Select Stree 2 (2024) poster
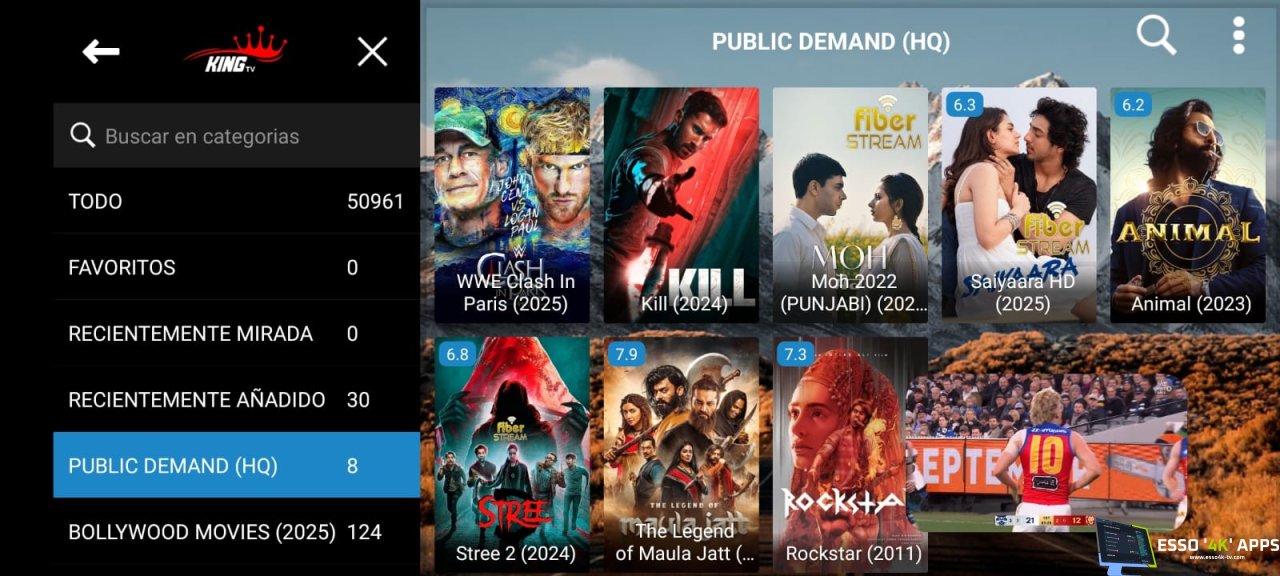This screenshot has height=576, width=1280. (512, 454)
